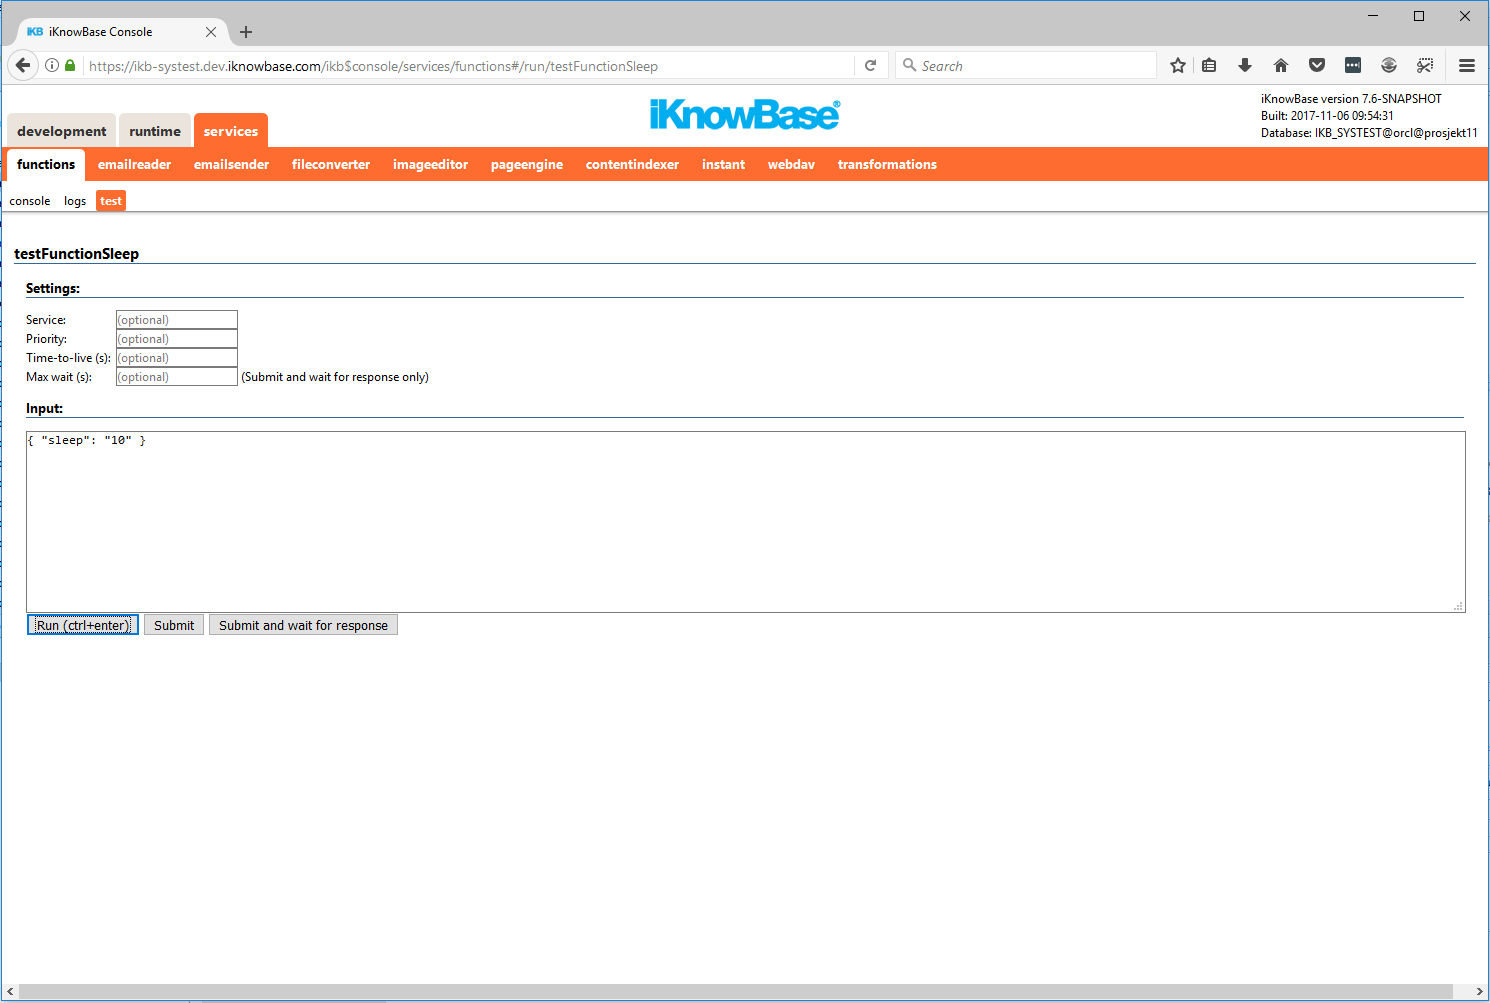
Task: Open the webdav menu item
Action: point(791,164)
